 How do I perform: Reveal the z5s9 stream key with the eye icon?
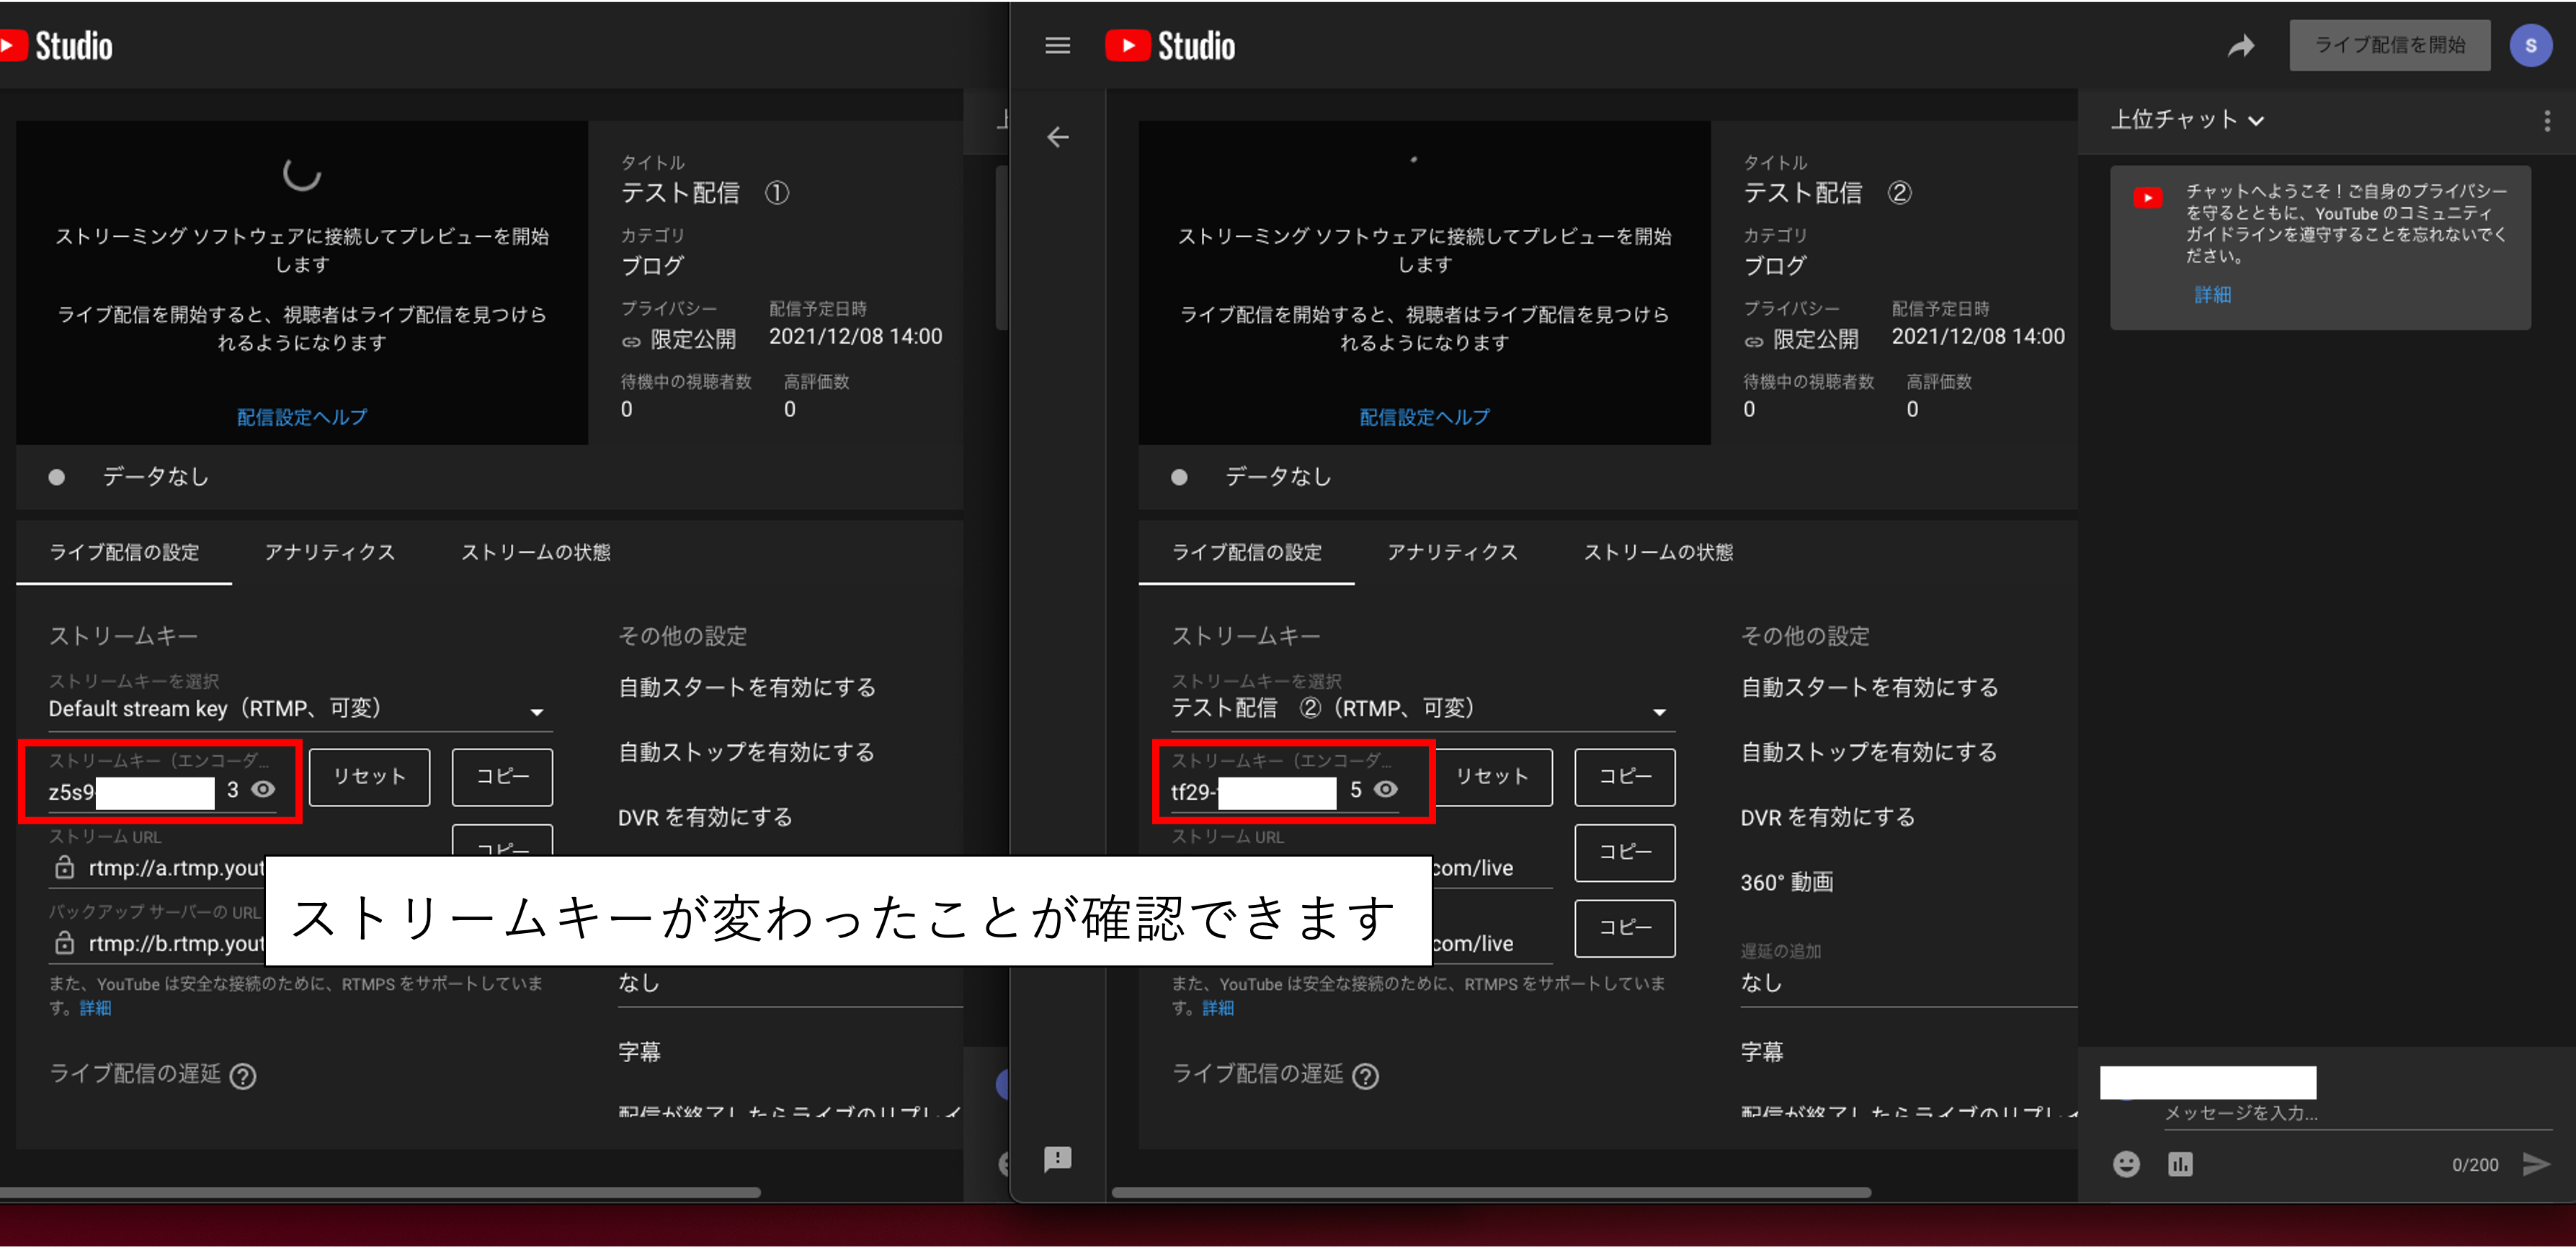click(x=264, y=790)
